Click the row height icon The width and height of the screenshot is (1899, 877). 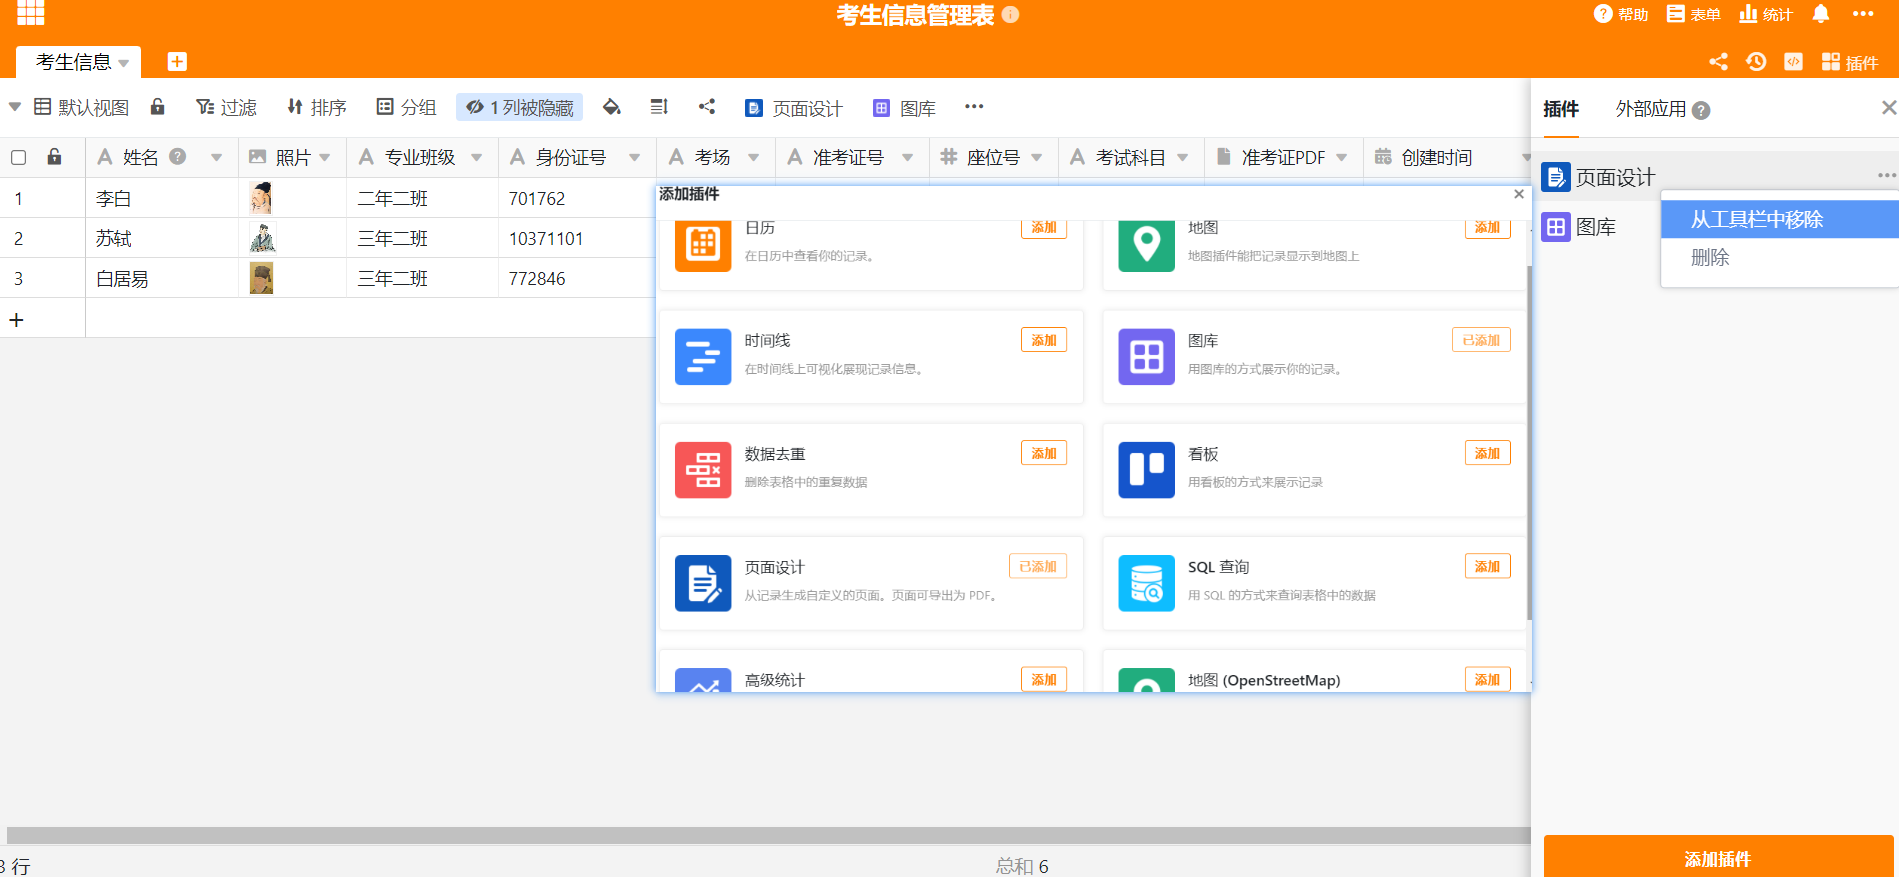point(659,107)
